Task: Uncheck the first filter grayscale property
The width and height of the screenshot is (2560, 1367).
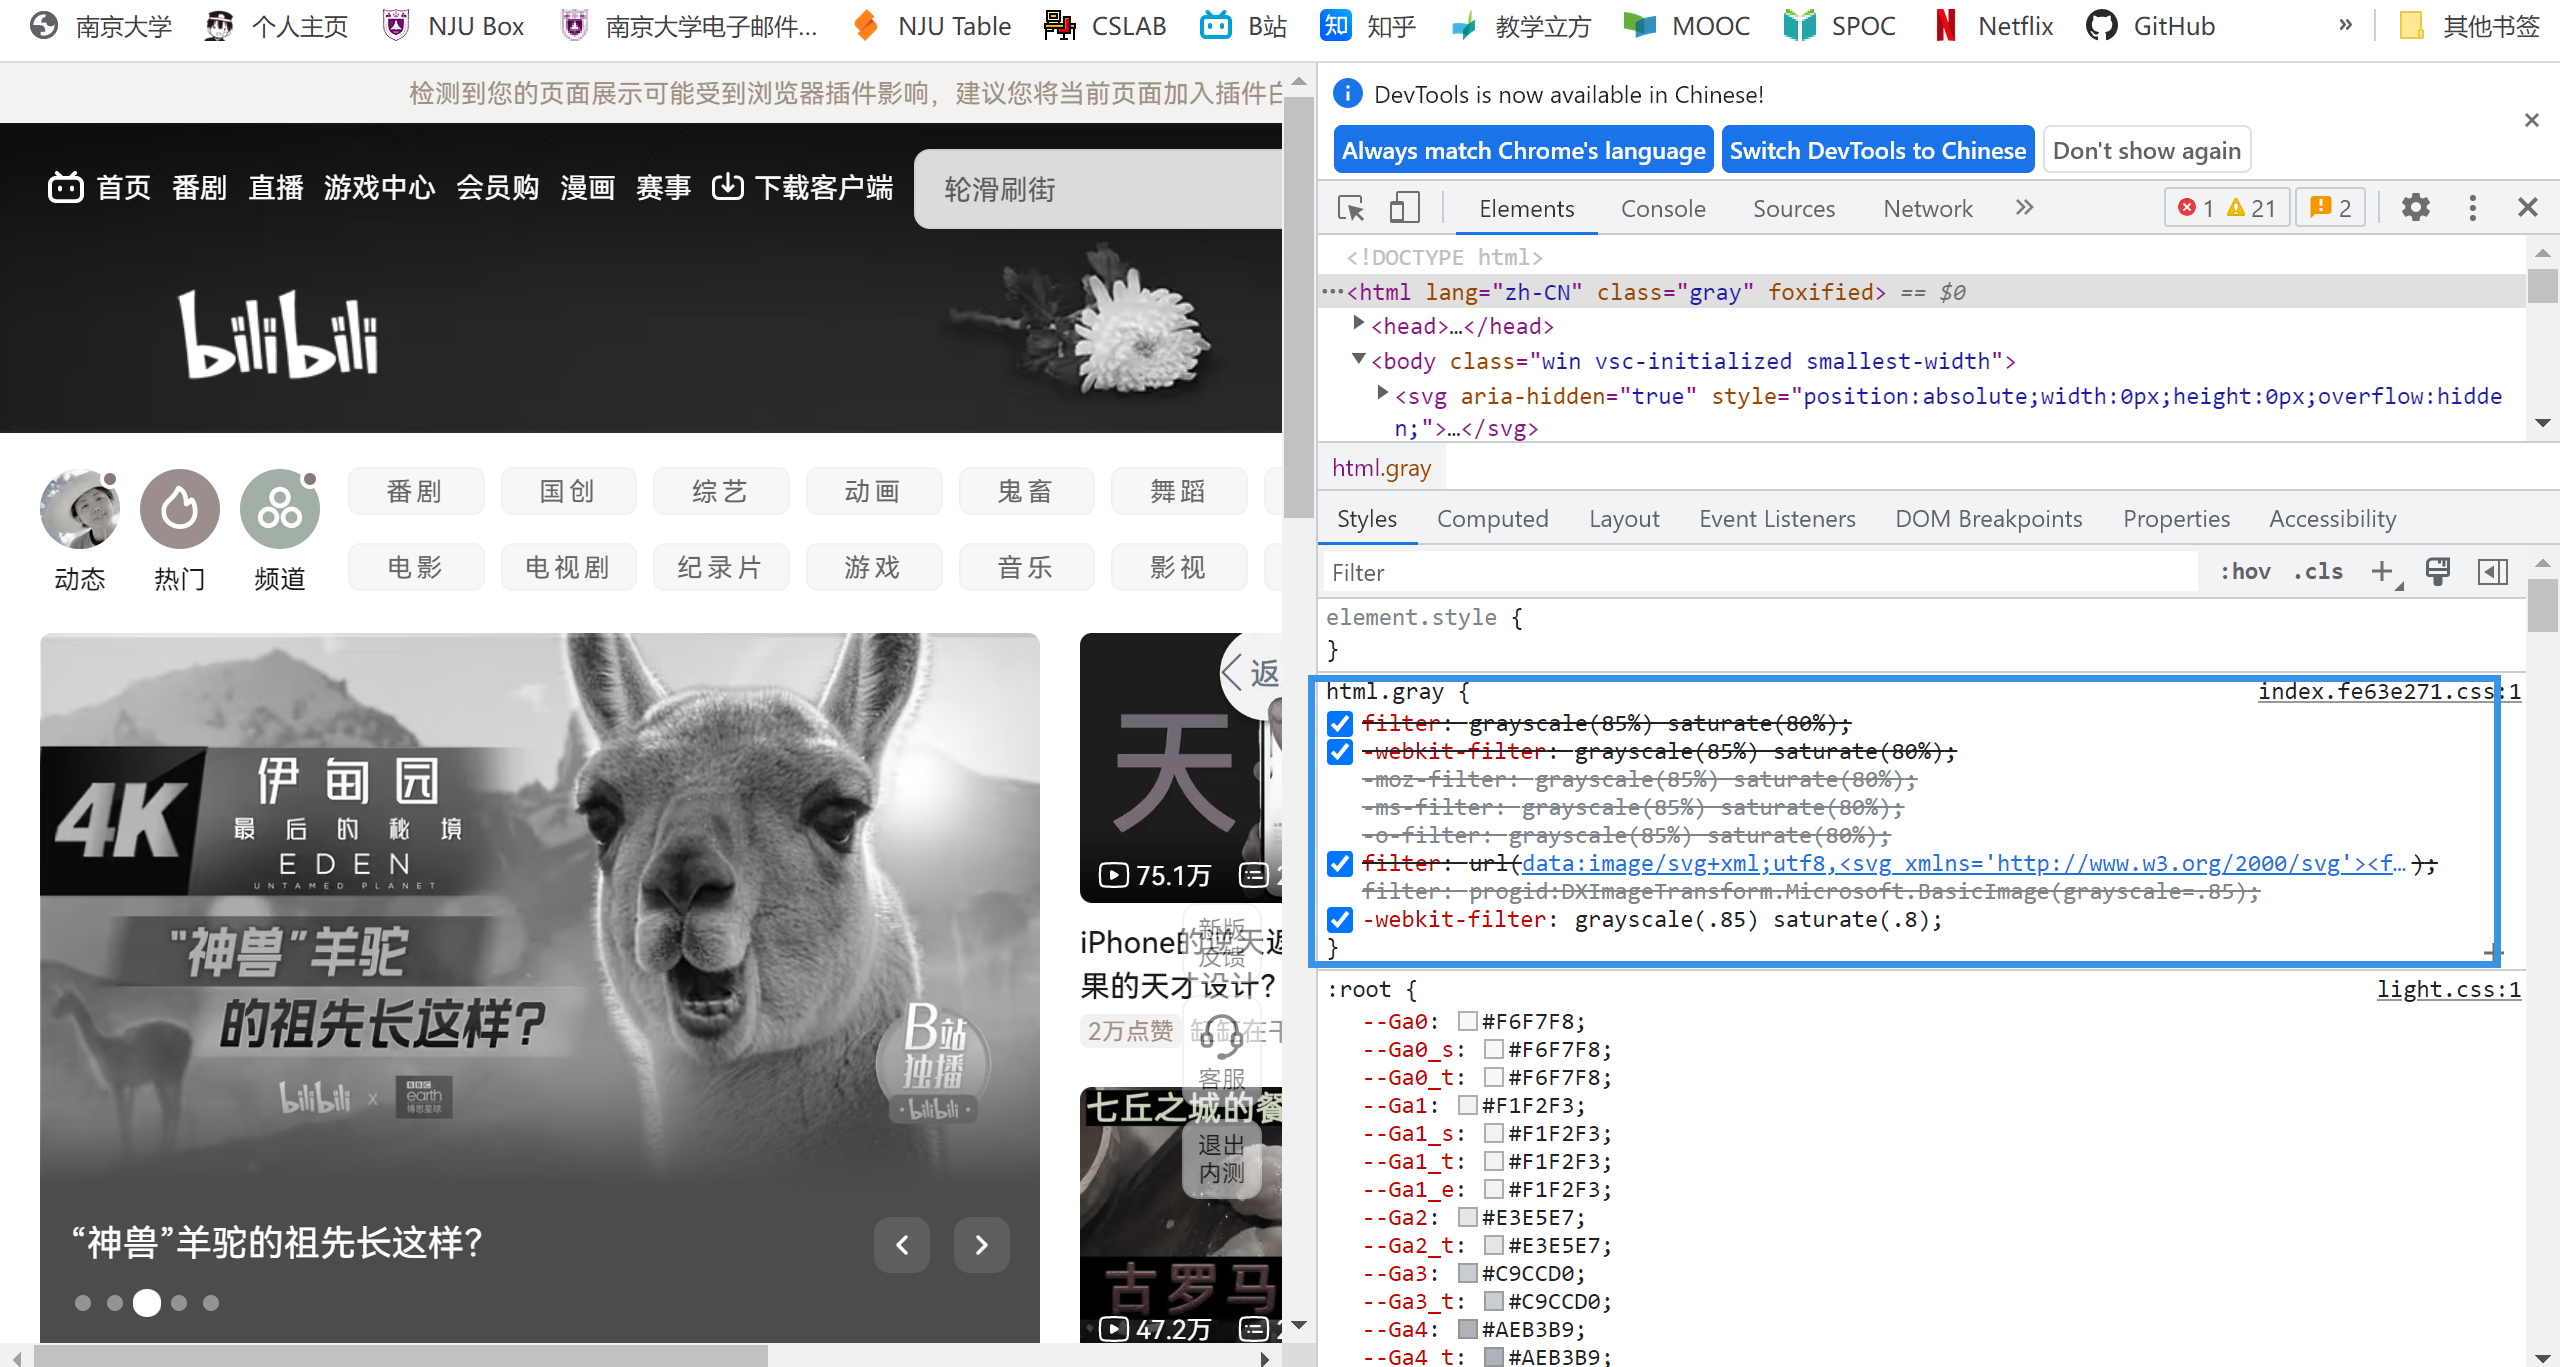Action: 1340,723
